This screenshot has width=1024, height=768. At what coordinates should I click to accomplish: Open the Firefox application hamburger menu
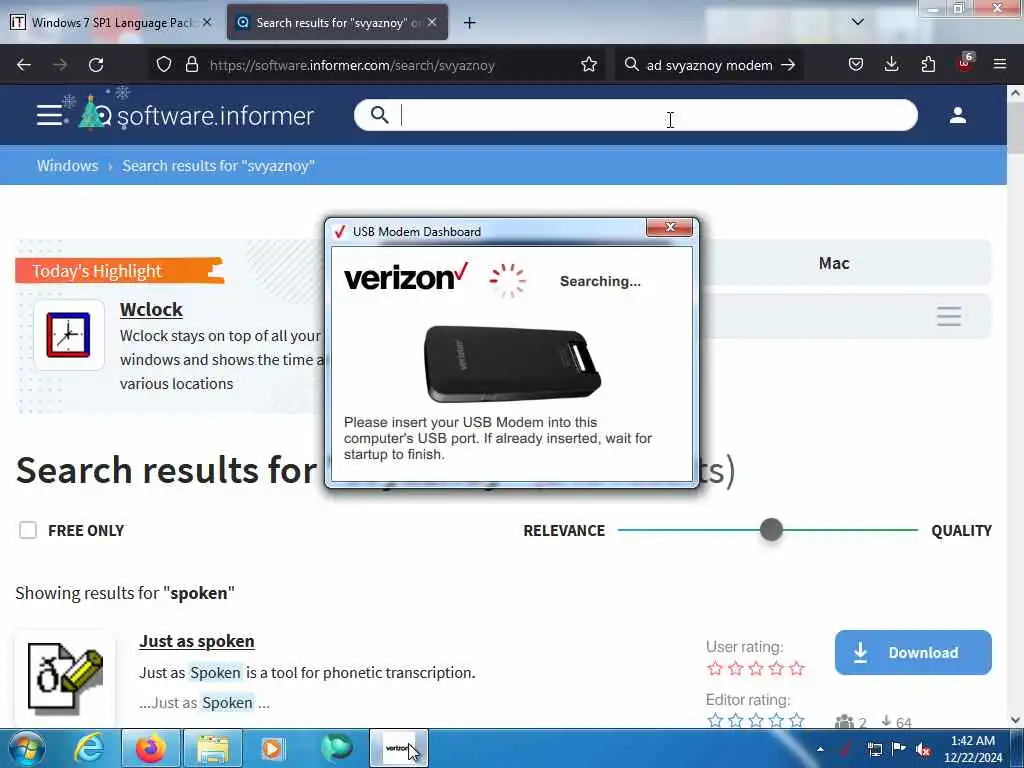[1000, 65]
